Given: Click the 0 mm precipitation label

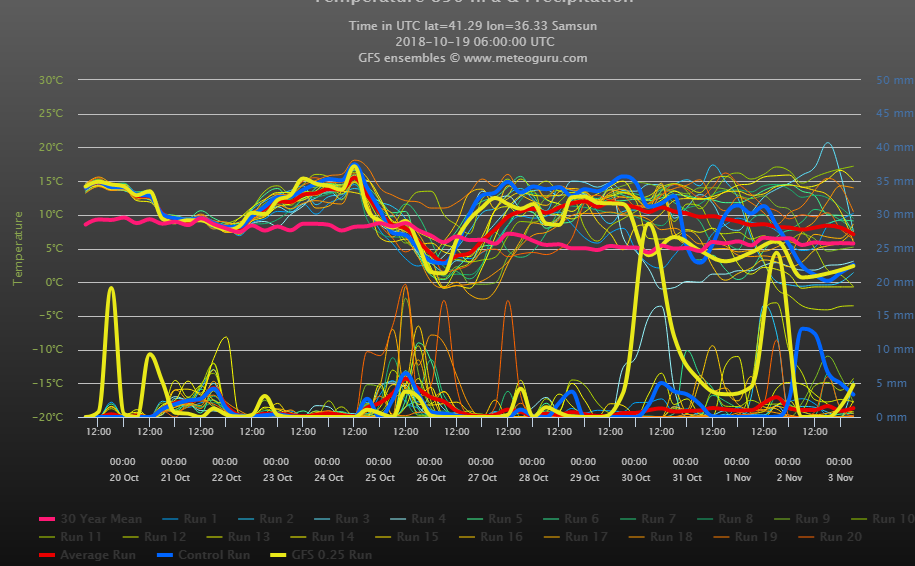Looking at the screenshot, I should (x=892, y=417).
